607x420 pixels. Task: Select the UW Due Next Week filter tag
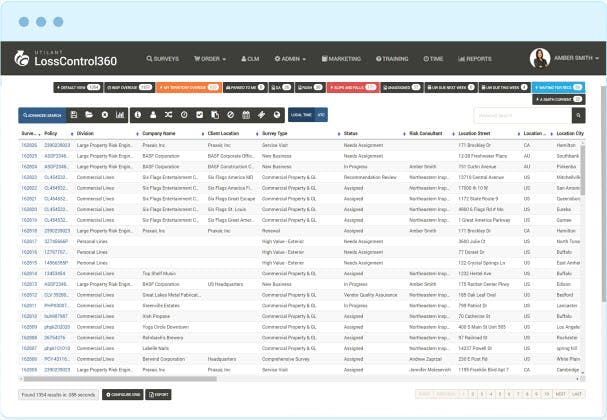[x=451, y=87]
